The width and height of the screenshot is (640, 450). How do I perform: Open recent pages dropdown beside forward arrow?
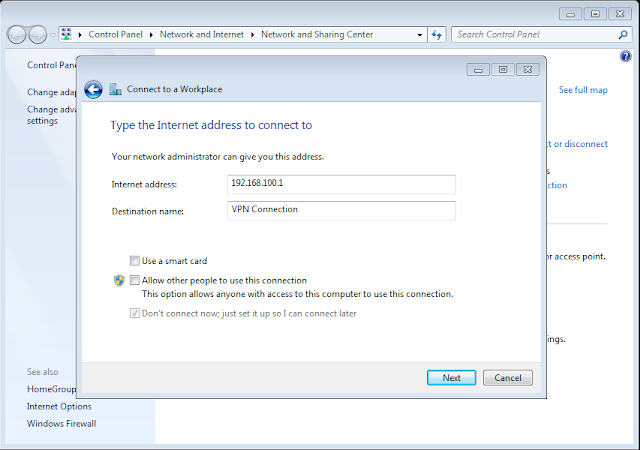point(53,35)
